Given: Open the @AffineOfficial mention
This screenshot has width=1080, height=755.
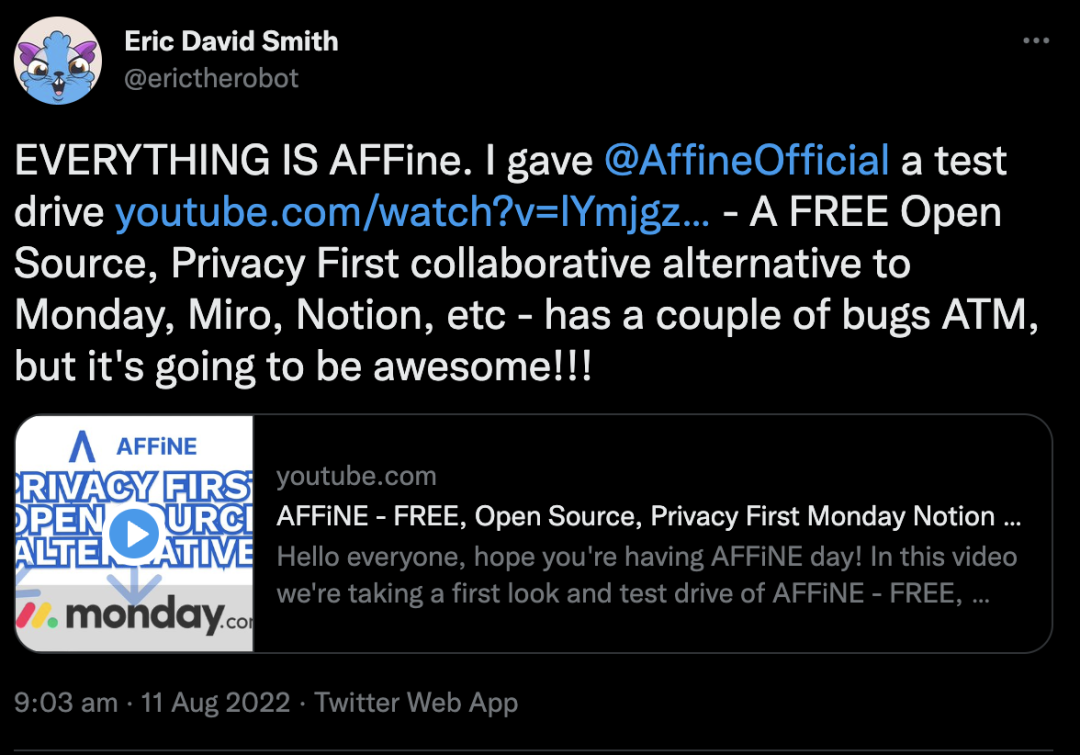Looking at the screenshot, I should tap(746, 161).
